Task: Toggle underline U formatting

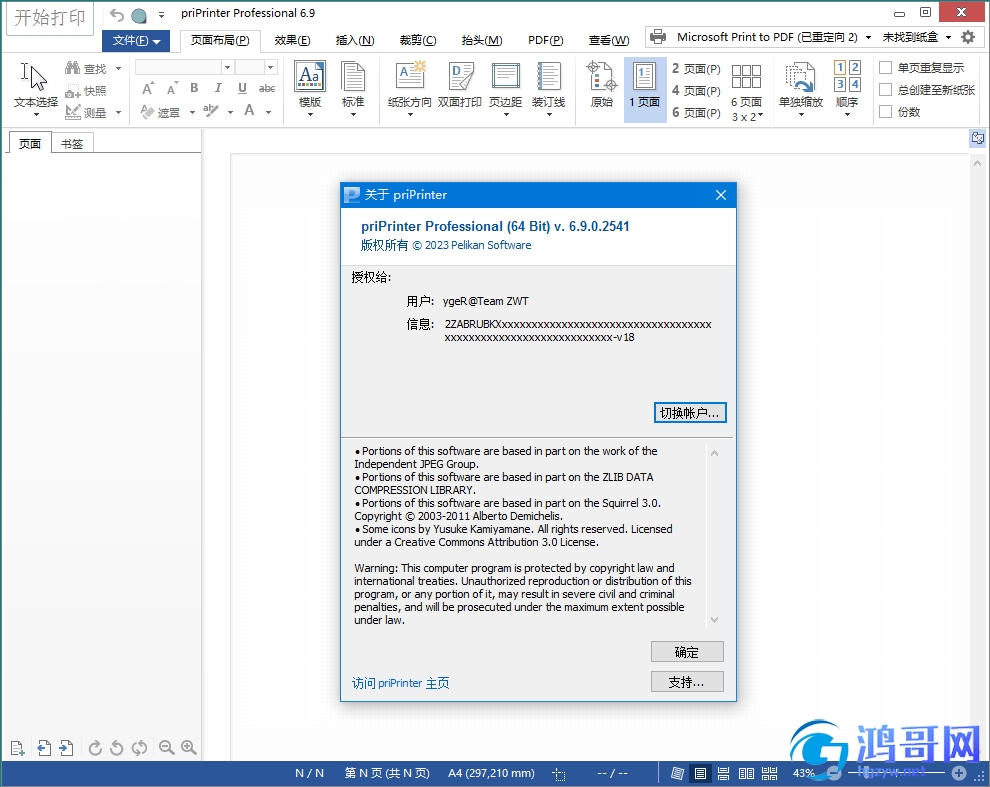Action: tap(242, 88)
